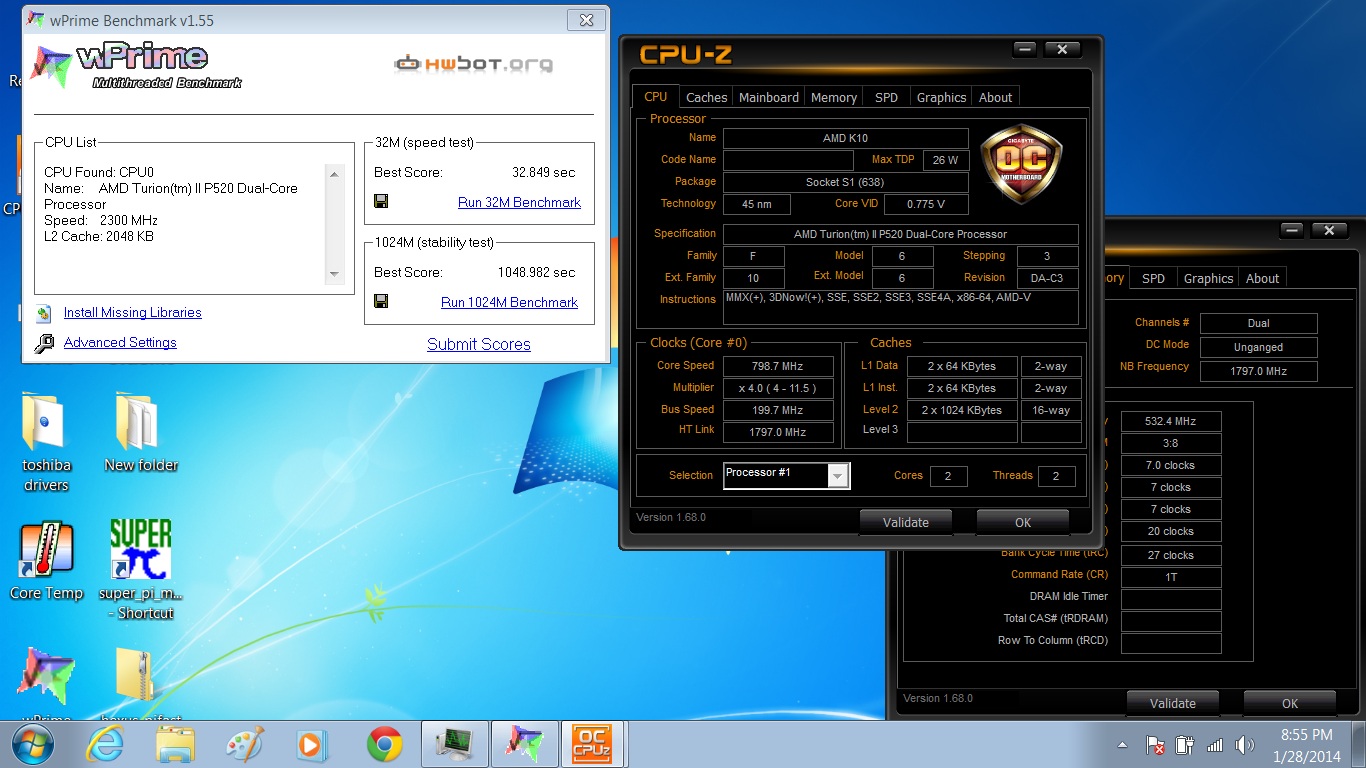The width and height of the screenshot is (1366, 768).
Task: Click the Gigabyte OC motherboard badge in CPU-Z
Action: click(1020, 164)
